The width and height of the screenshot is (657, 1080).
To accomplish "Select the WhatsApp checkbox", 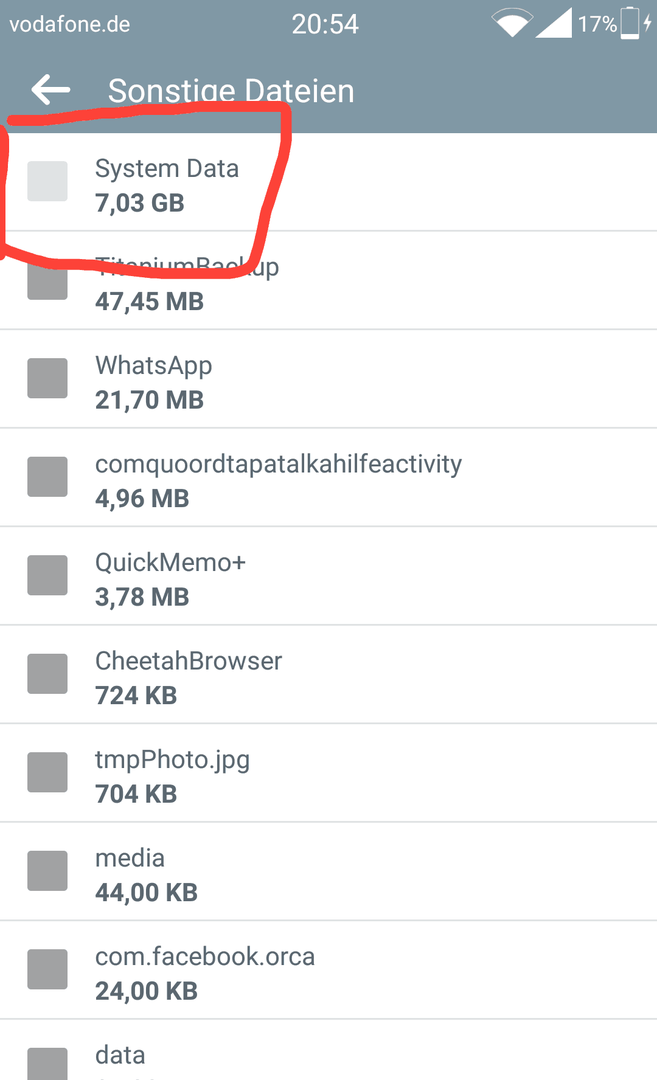I will pyautogui.click(x=48, y=378).
